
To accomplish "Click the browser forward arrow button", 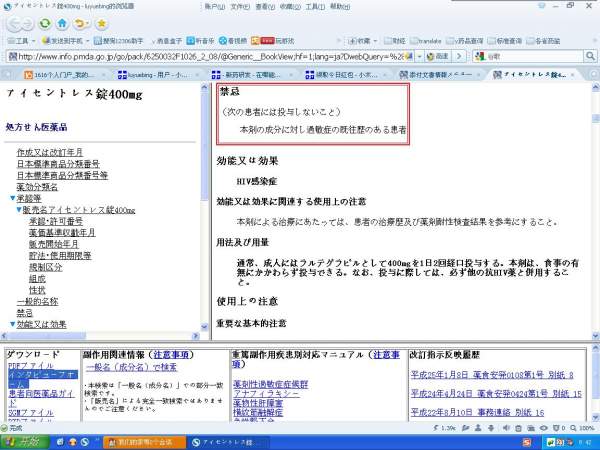I will click(28, 24).
